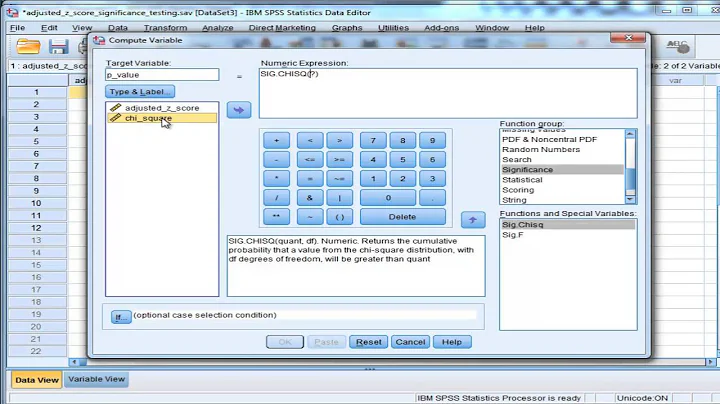Select row 5 header in data grid
This screenshot has width=720, height=404.
coord(36,141)
